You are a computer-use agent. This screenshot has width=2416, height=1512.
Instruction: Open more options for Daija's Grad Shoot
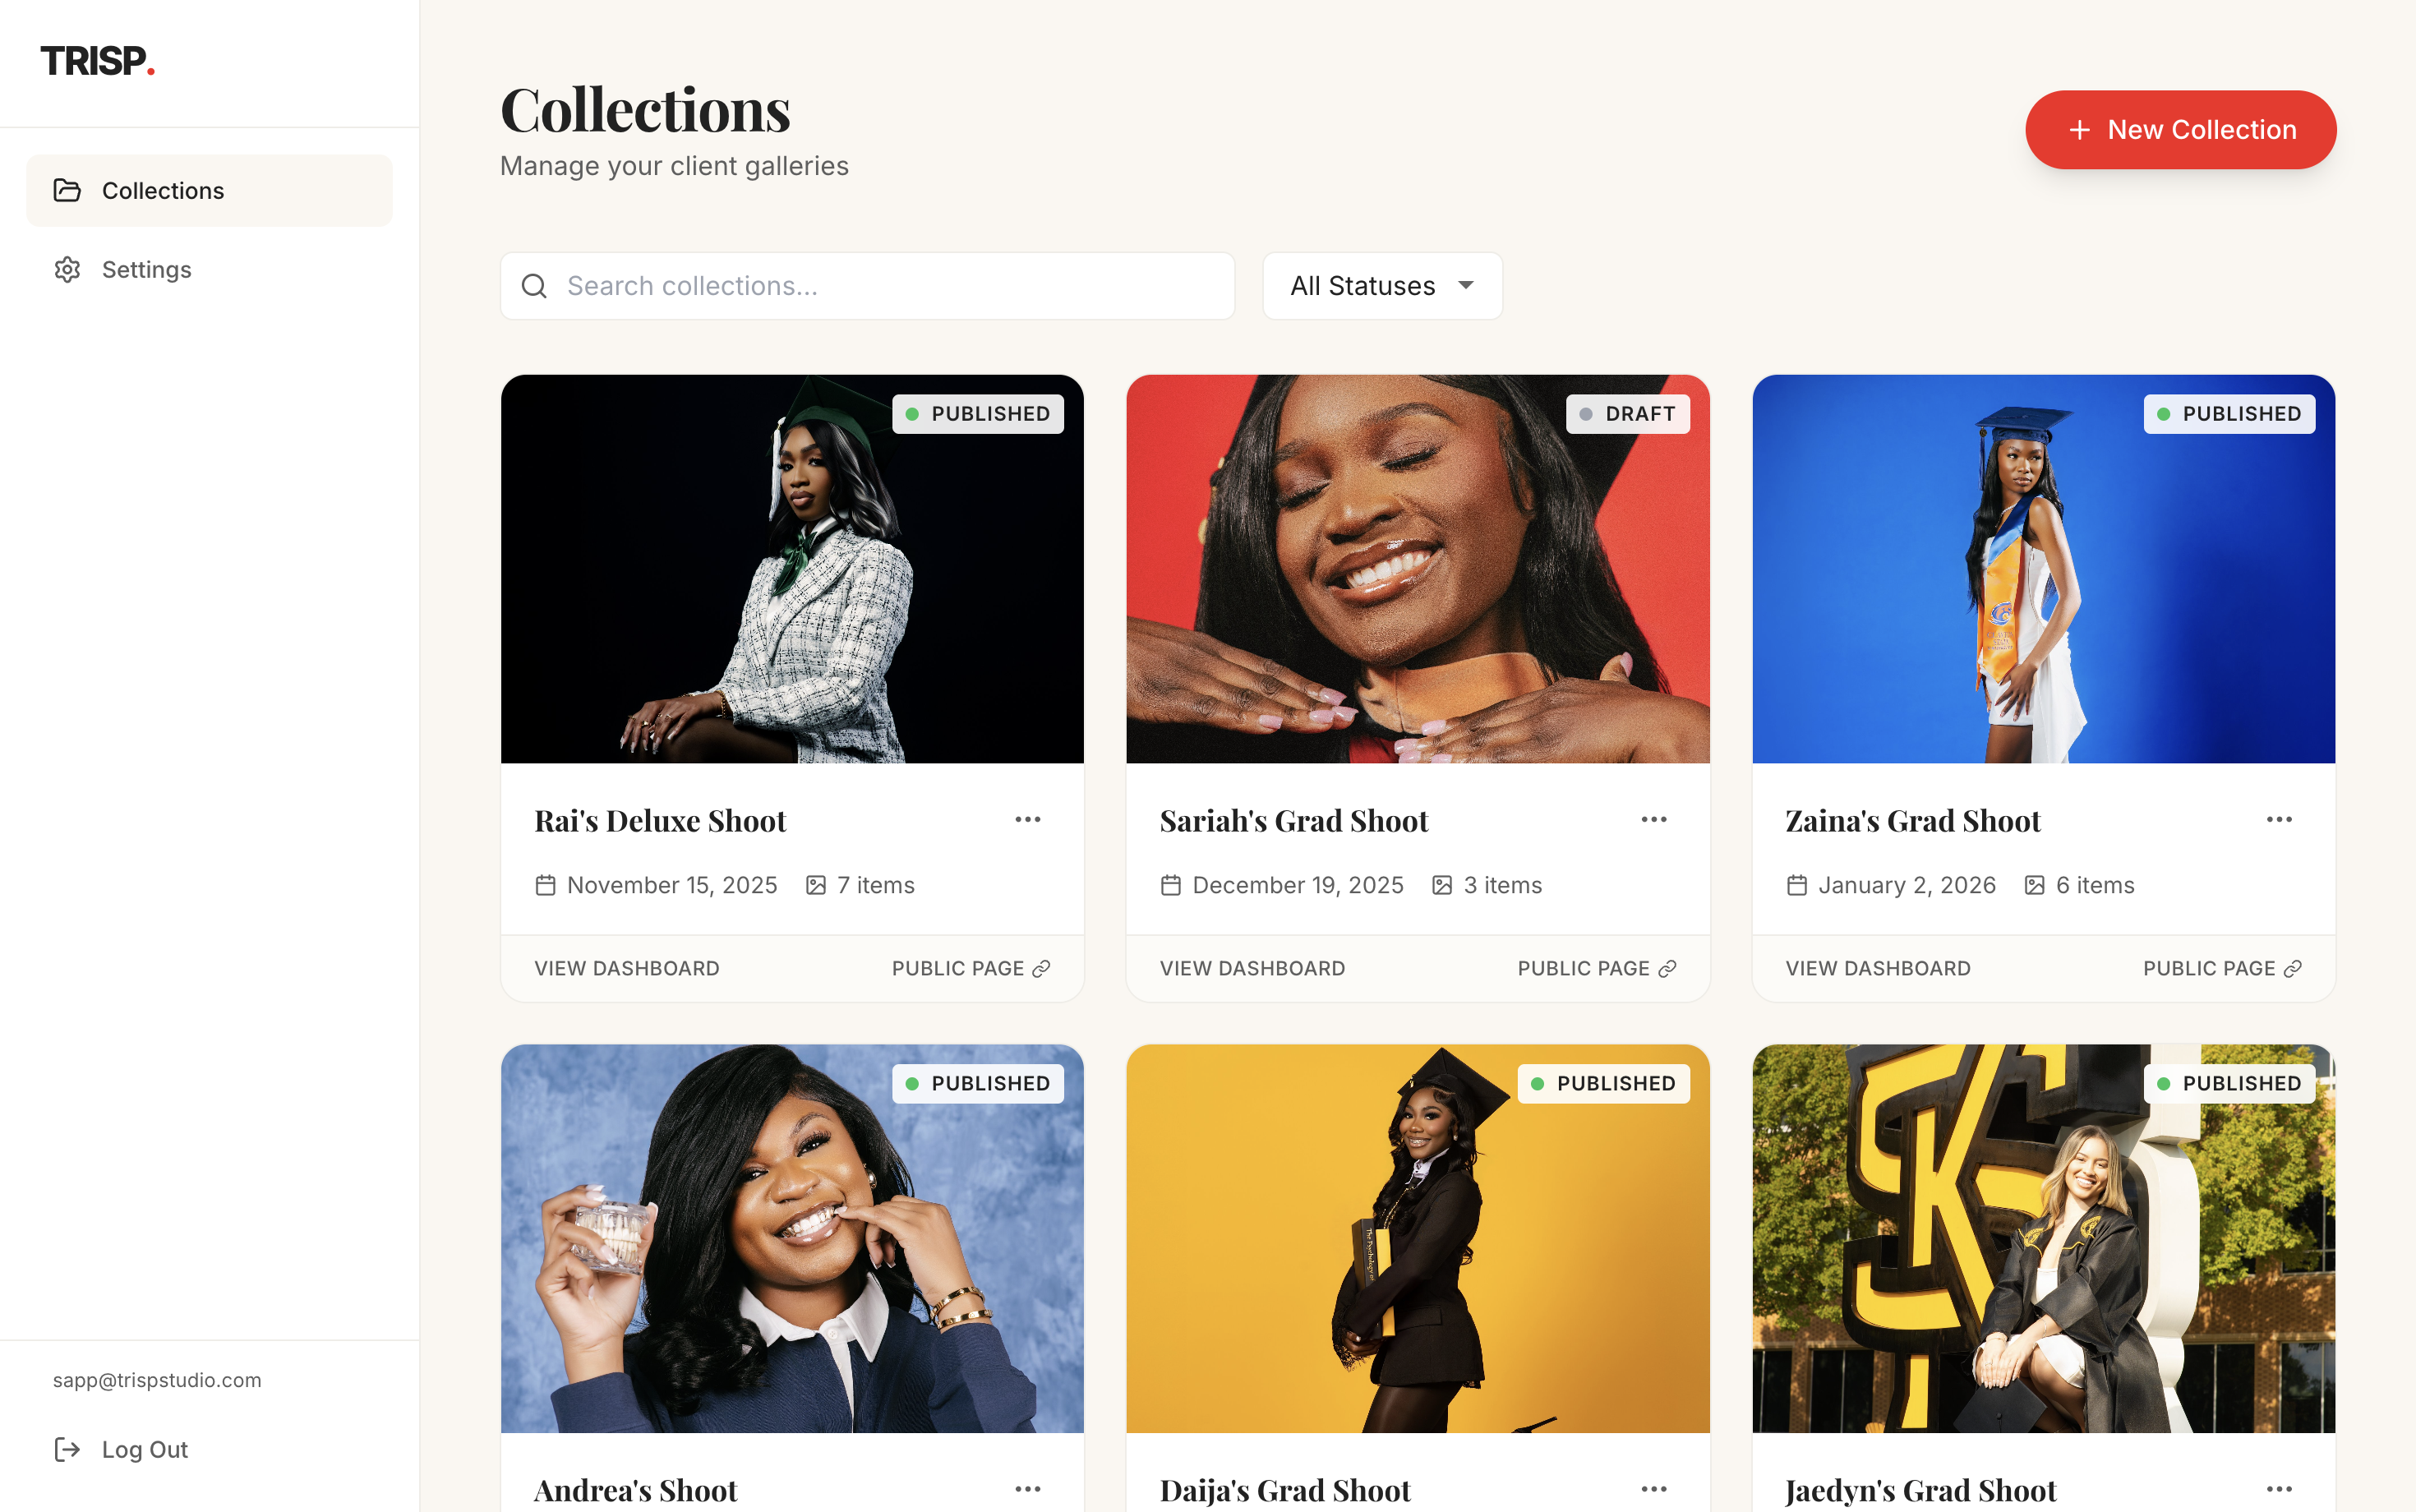point(1653,1489)
